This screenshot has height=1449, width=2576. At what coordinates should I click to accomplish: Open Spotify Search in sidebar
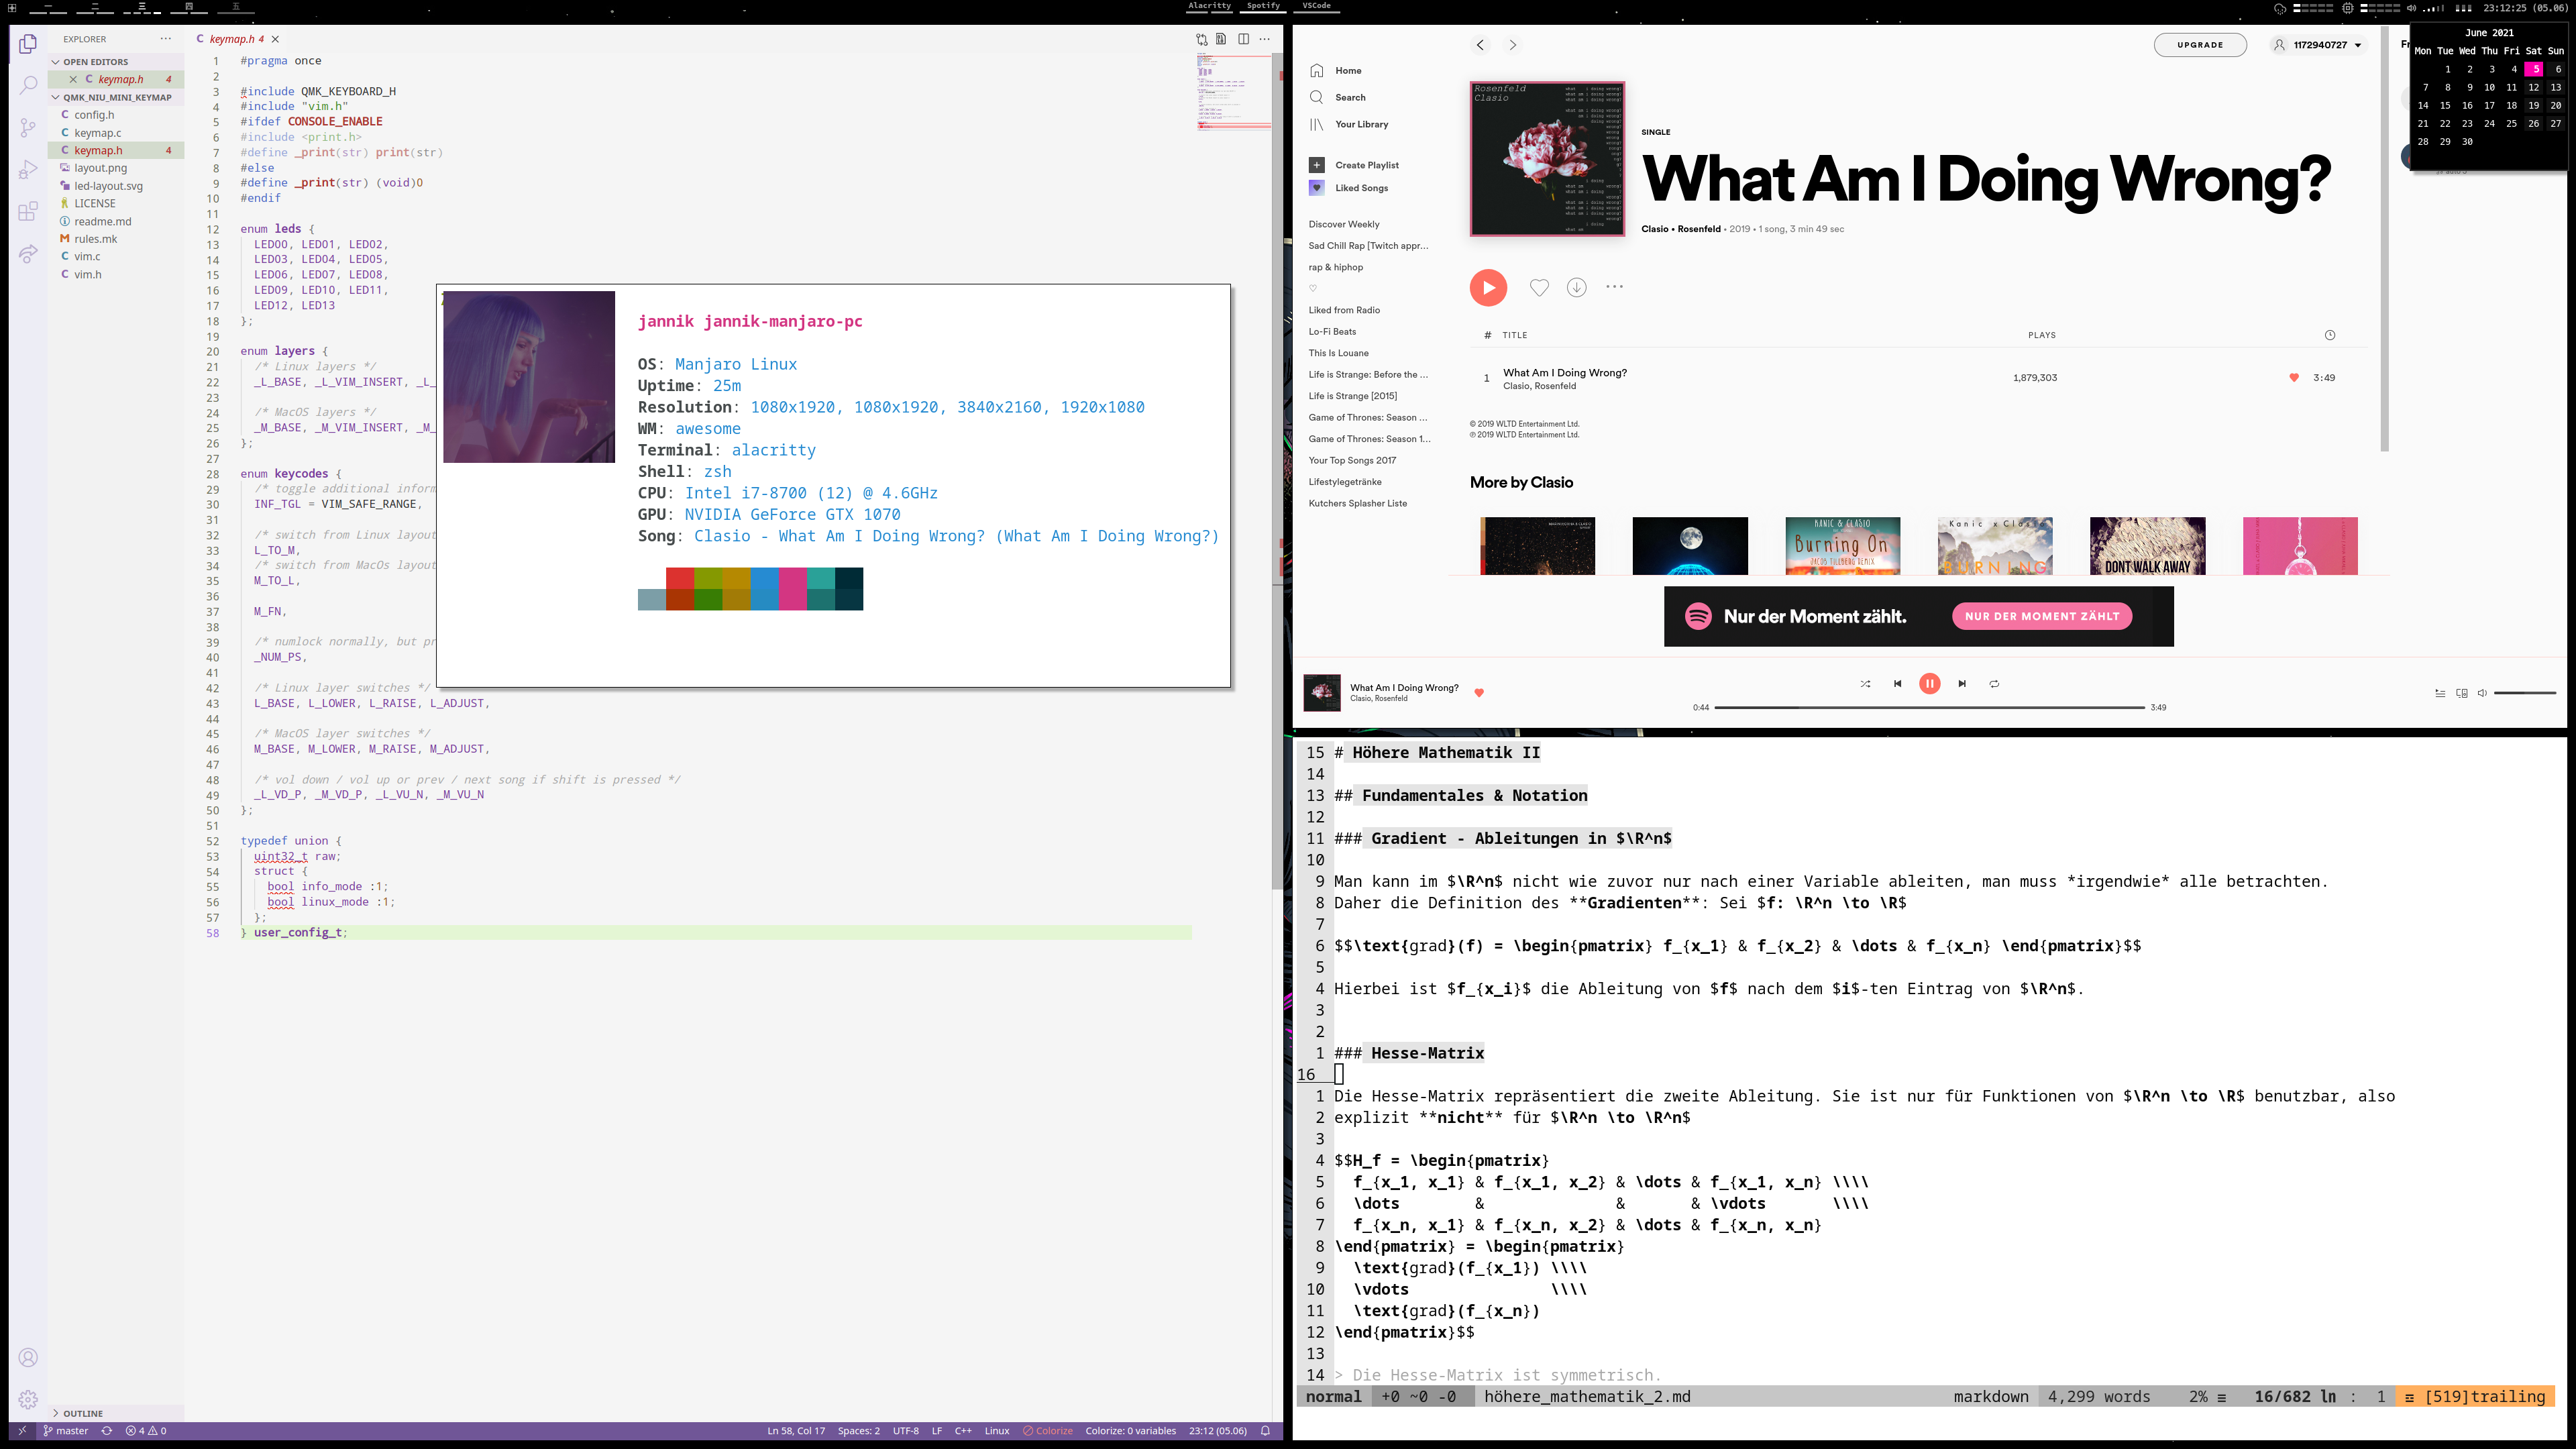pos(1338,98)
